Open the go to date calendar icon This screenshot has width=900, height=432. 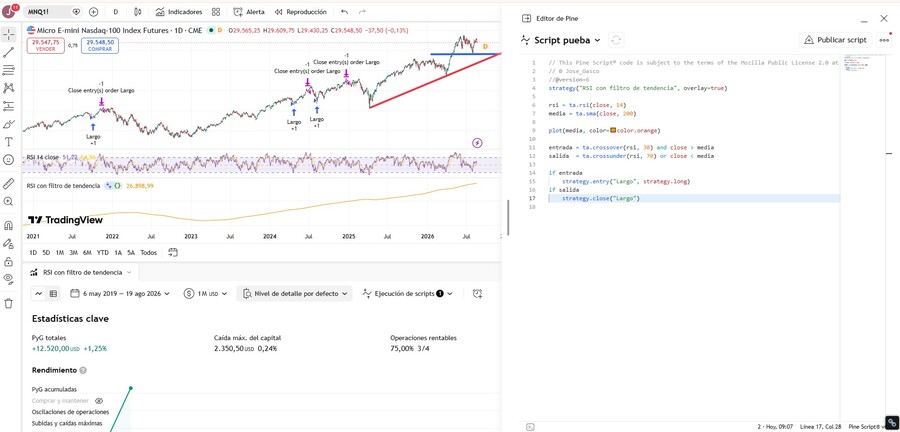[x=173, y=252]
